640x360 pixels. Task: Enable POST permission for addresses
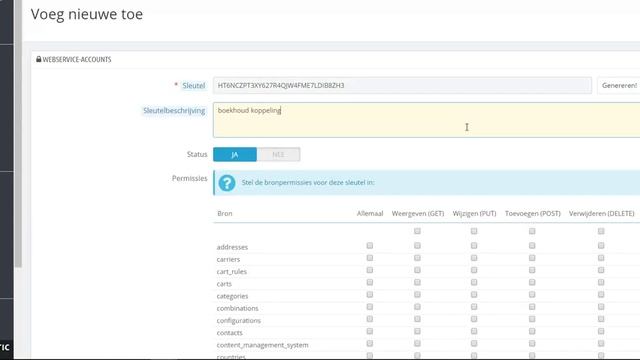(x=532, y=245)
